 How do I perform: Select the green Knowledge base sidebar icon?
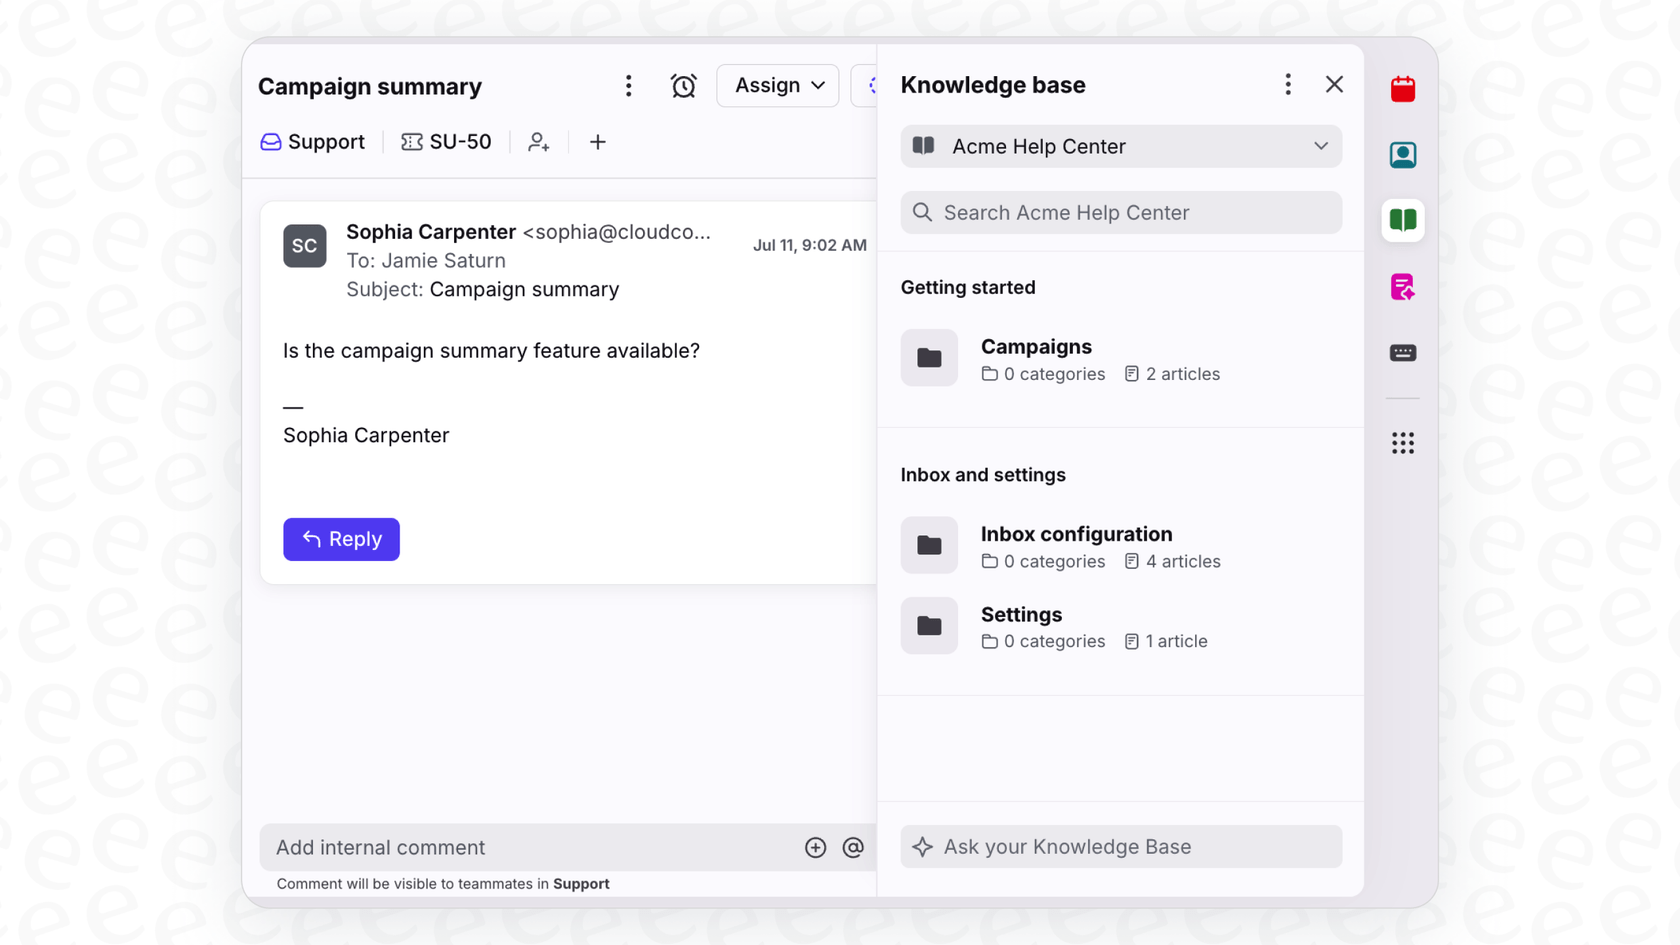click(1403, 220)
